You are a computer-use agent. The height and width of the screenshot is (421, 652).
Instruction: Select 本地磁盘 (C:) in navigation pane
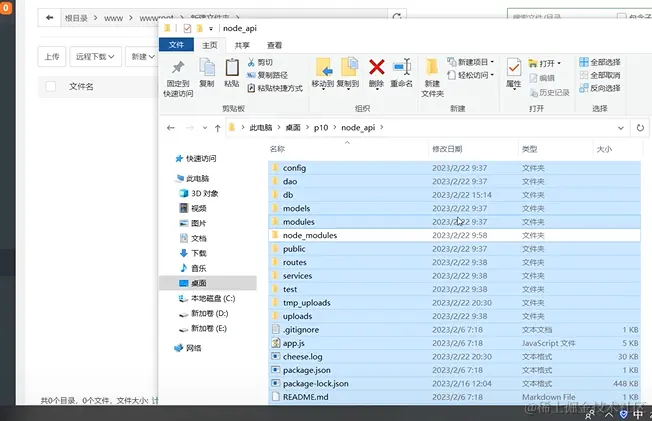207,298
